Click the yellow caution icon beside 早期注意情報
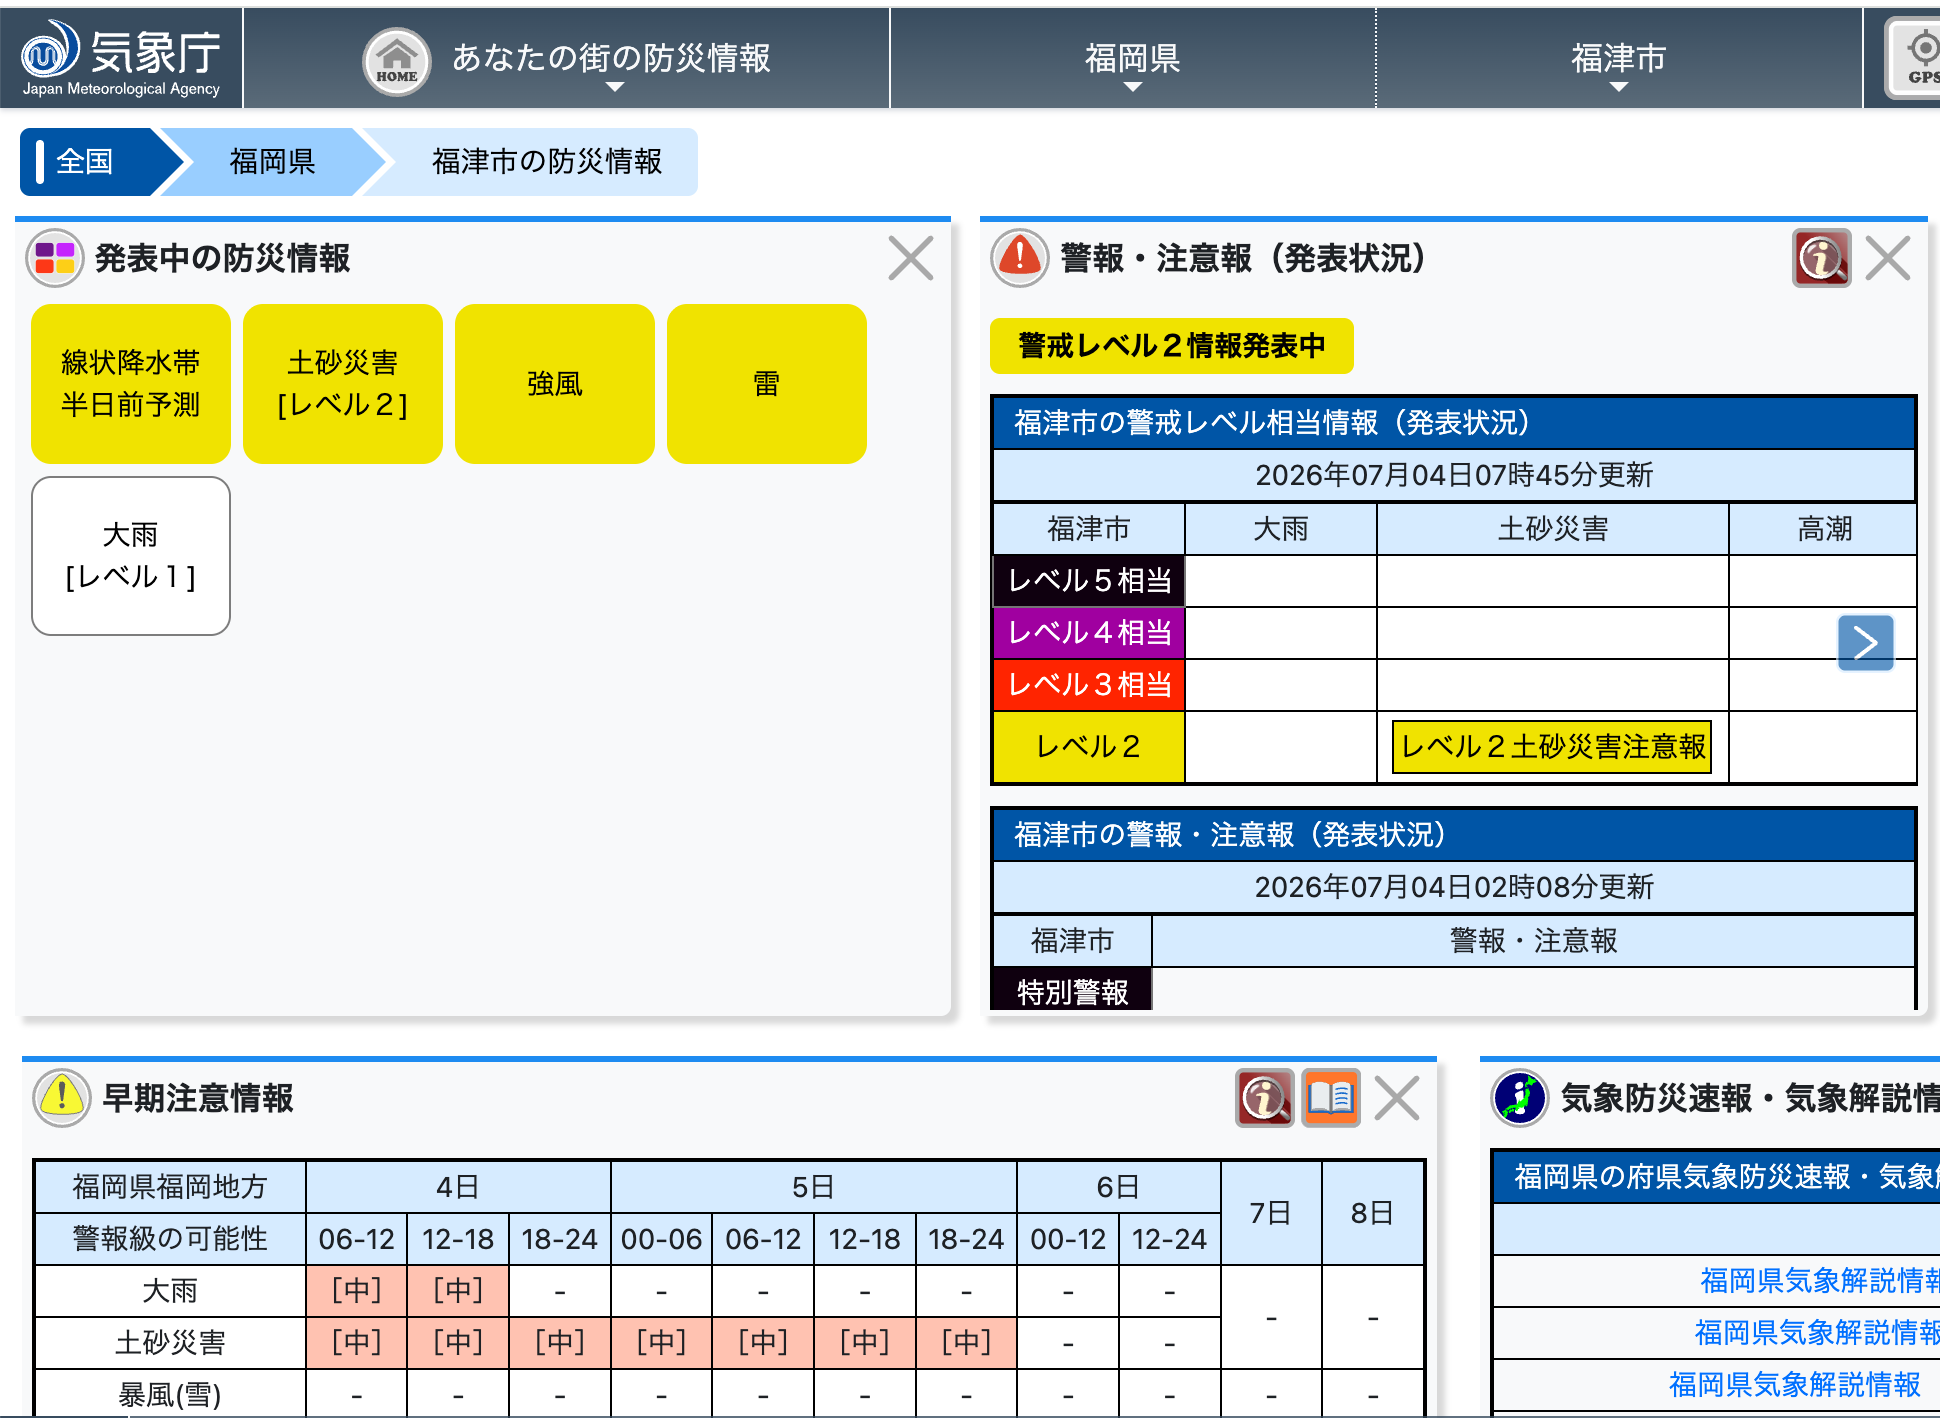 click(x=62, y=1098)
